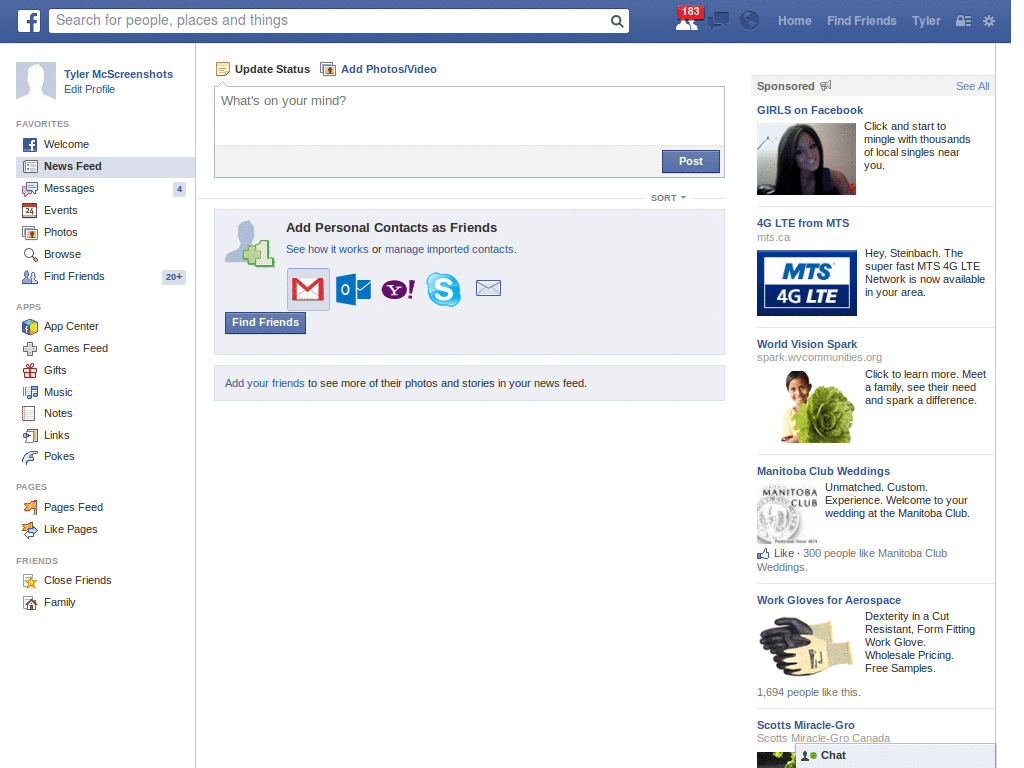Click the Like Pages icon
This screenshot has width=1024, height=768.
point(29,530)
